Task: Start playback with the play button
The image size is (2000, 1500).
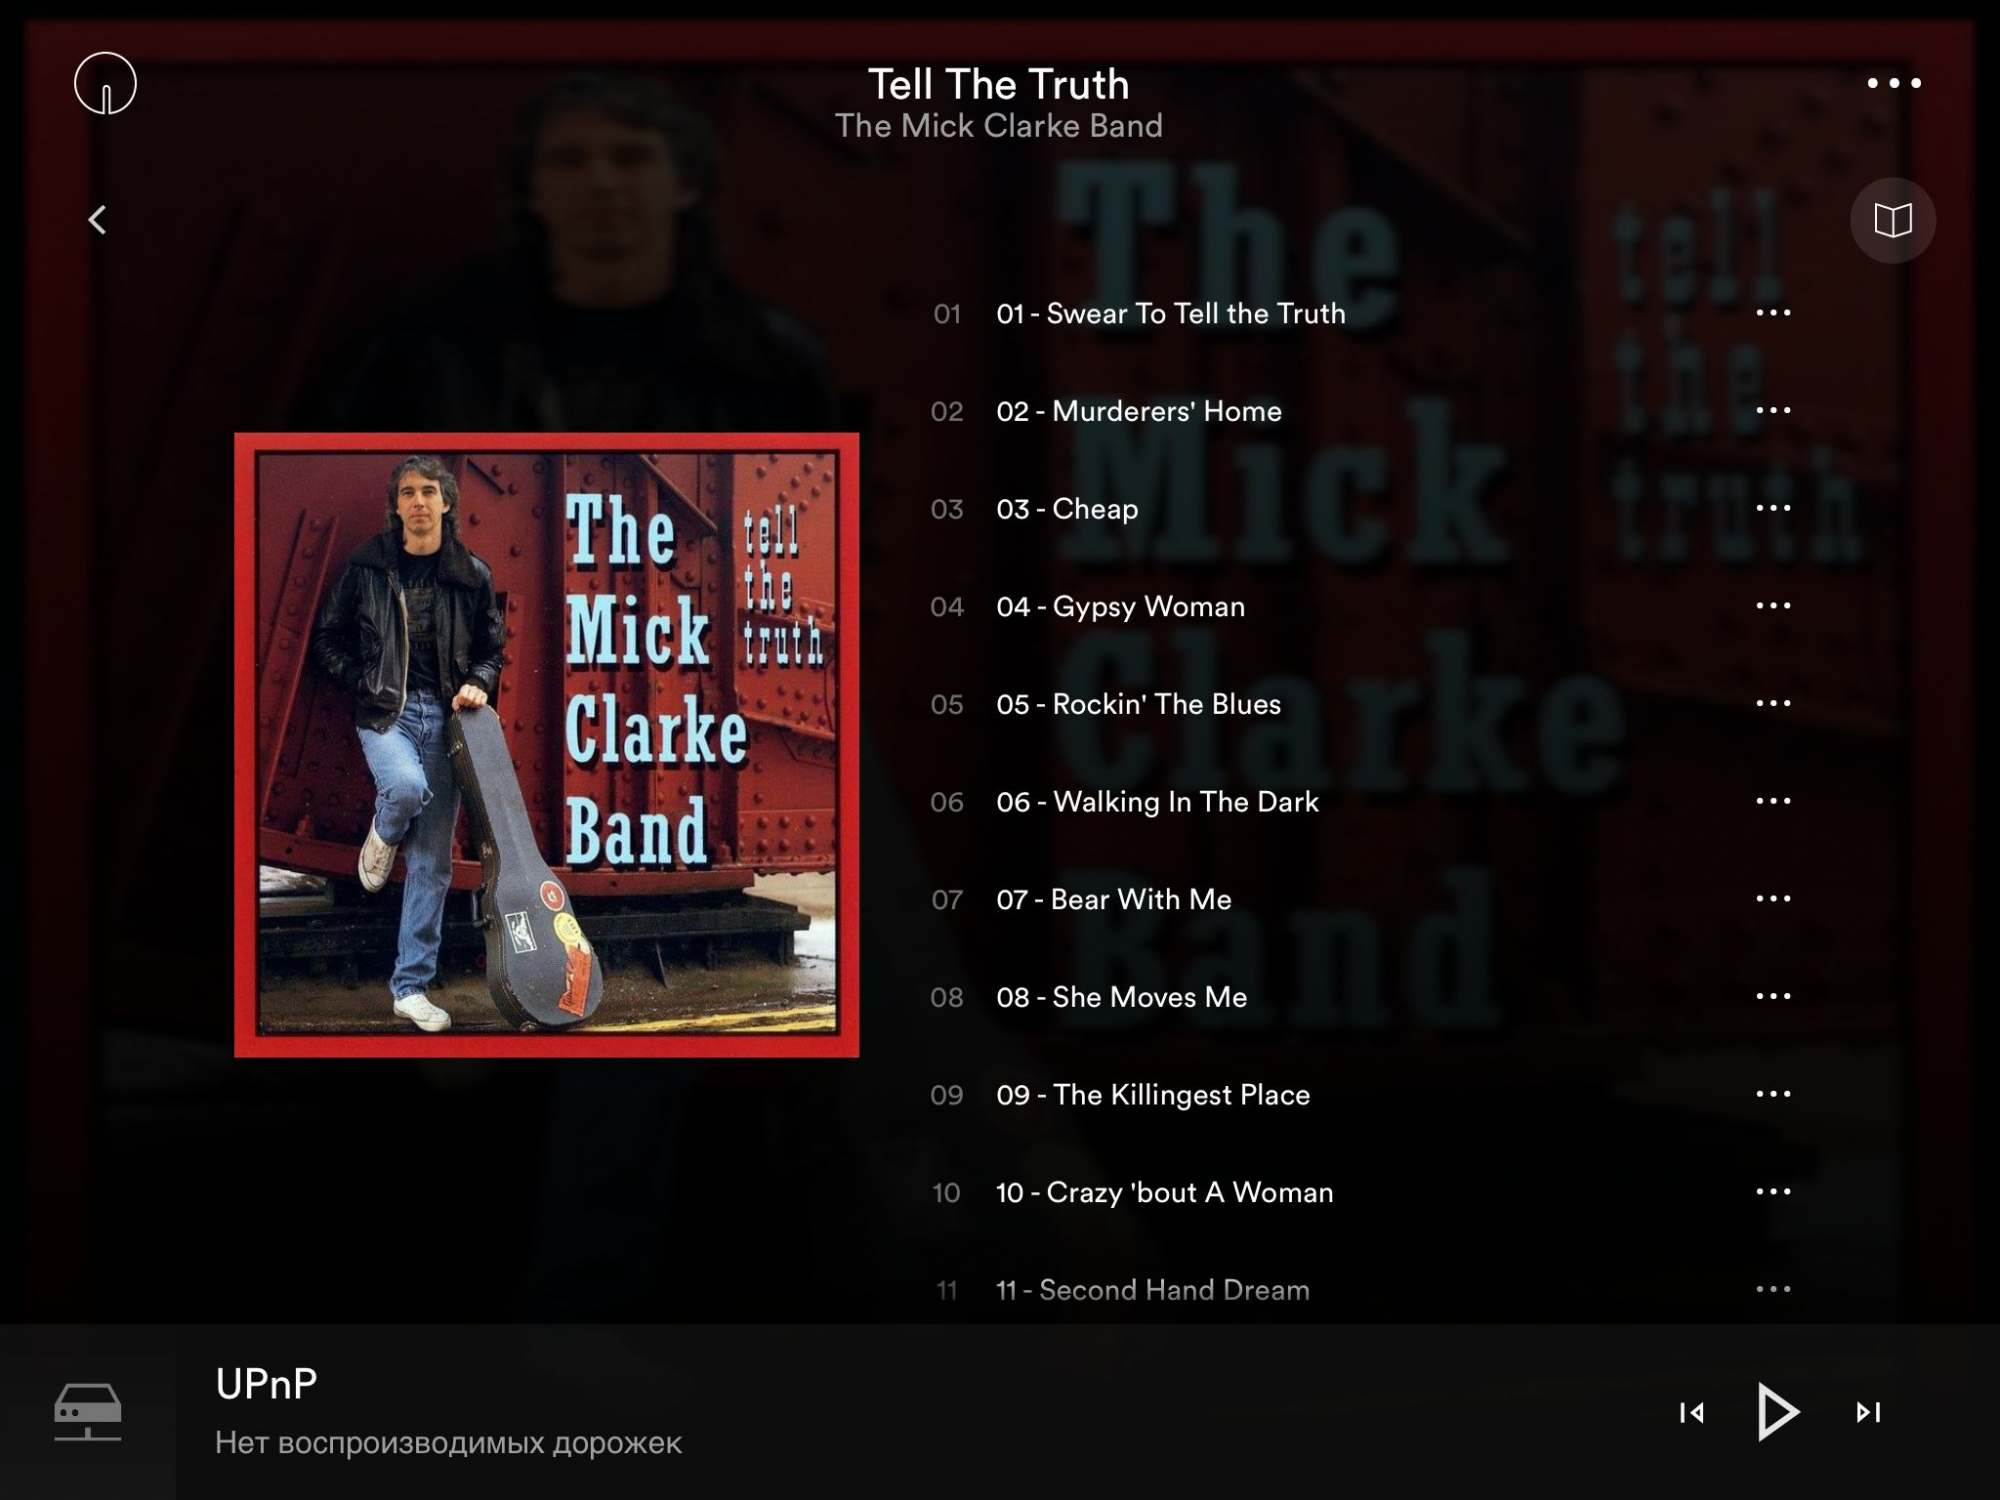Action: coord(1778,1412)
